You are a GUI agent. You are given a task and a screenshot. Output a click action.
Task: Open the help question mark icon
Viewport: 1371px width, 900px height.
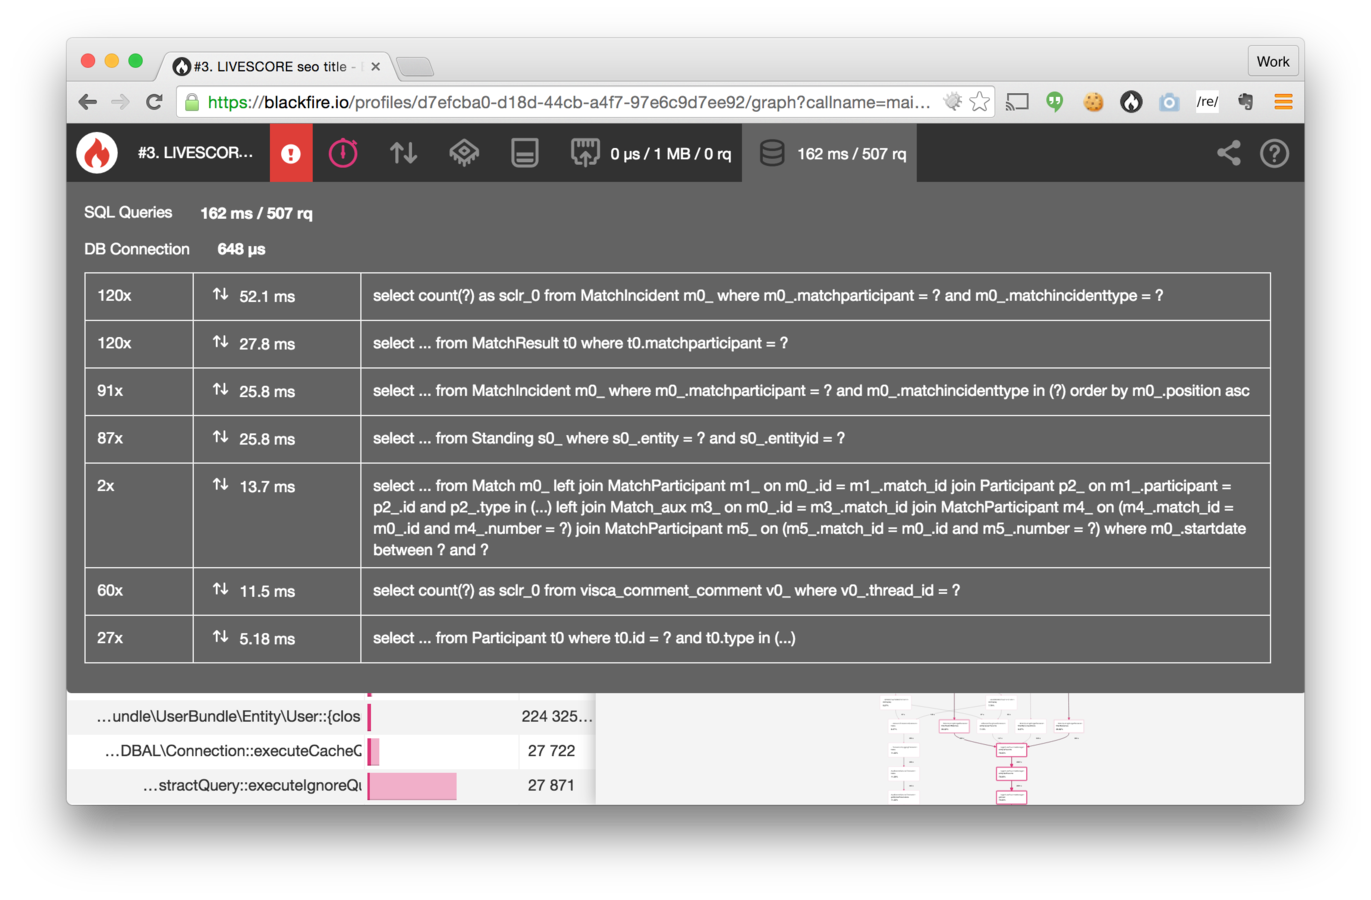point(1274,153)
